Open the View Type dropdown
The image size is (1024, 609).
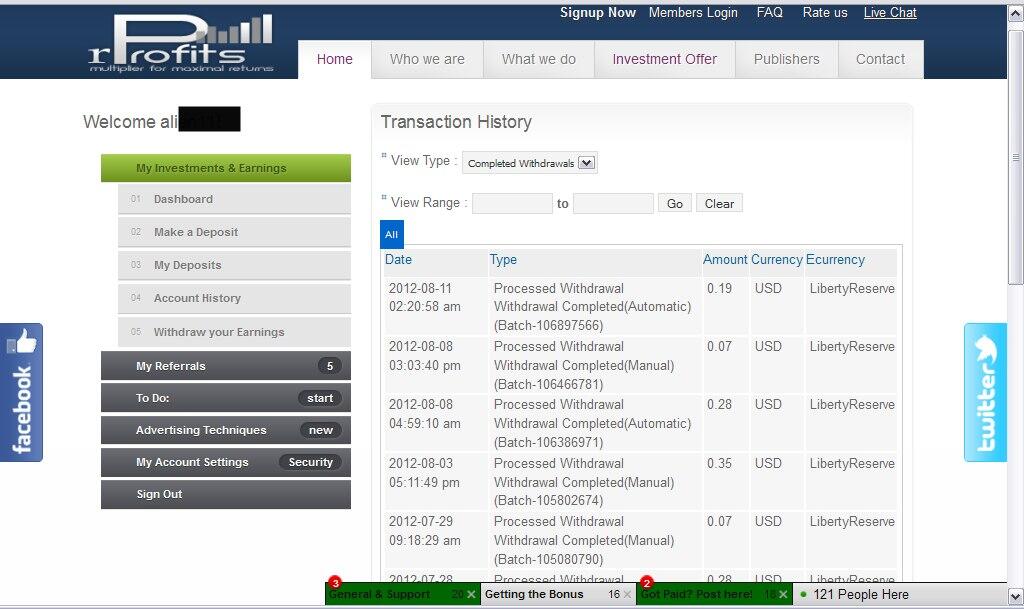coord(530,163)
